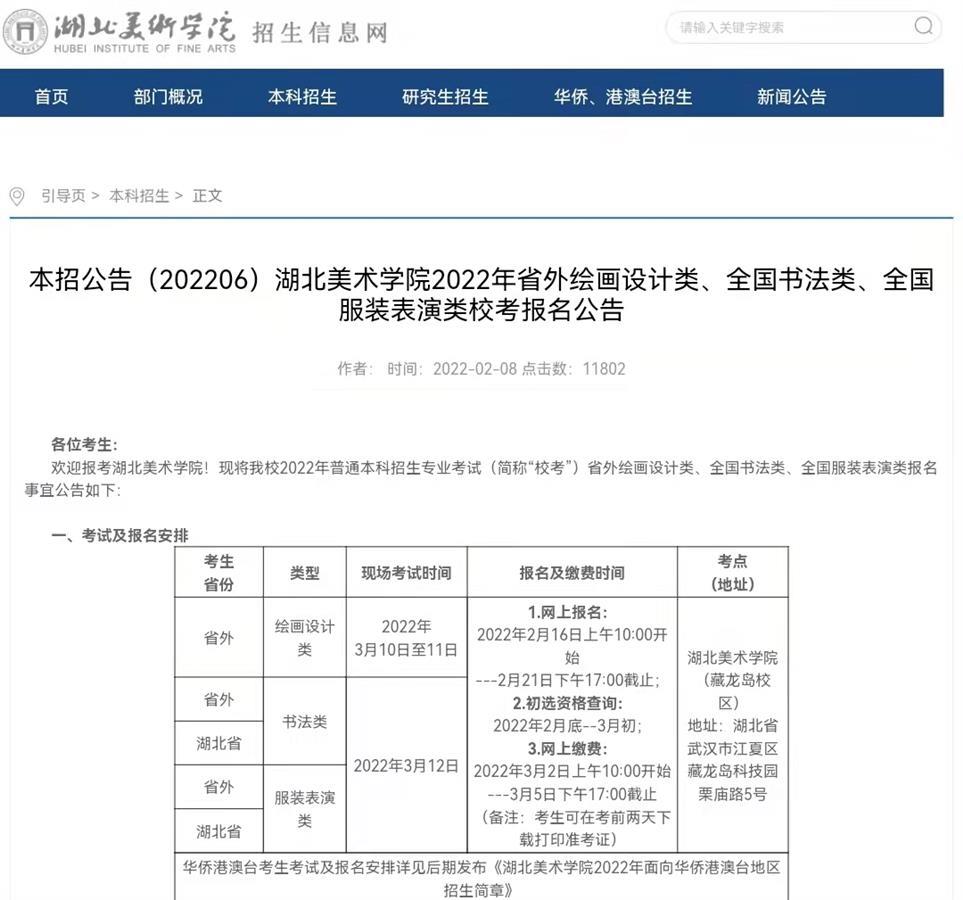Click the 绘画设计类 table cell
Image resolution: width=963 pixels, height=900 pixels.
(305, 638)
